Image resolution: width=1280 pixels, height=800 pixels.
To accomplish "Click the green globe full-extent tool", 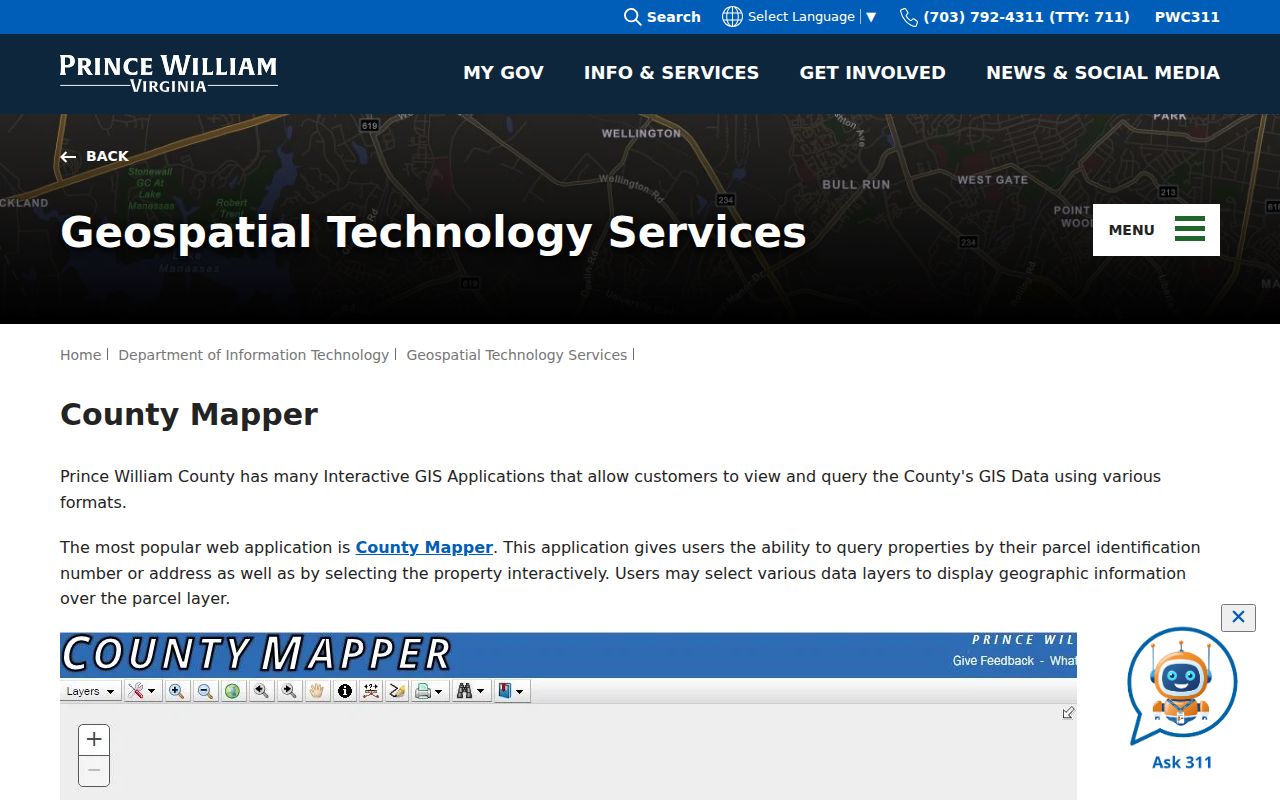I will pyautogui.click(x=233, y=691).
